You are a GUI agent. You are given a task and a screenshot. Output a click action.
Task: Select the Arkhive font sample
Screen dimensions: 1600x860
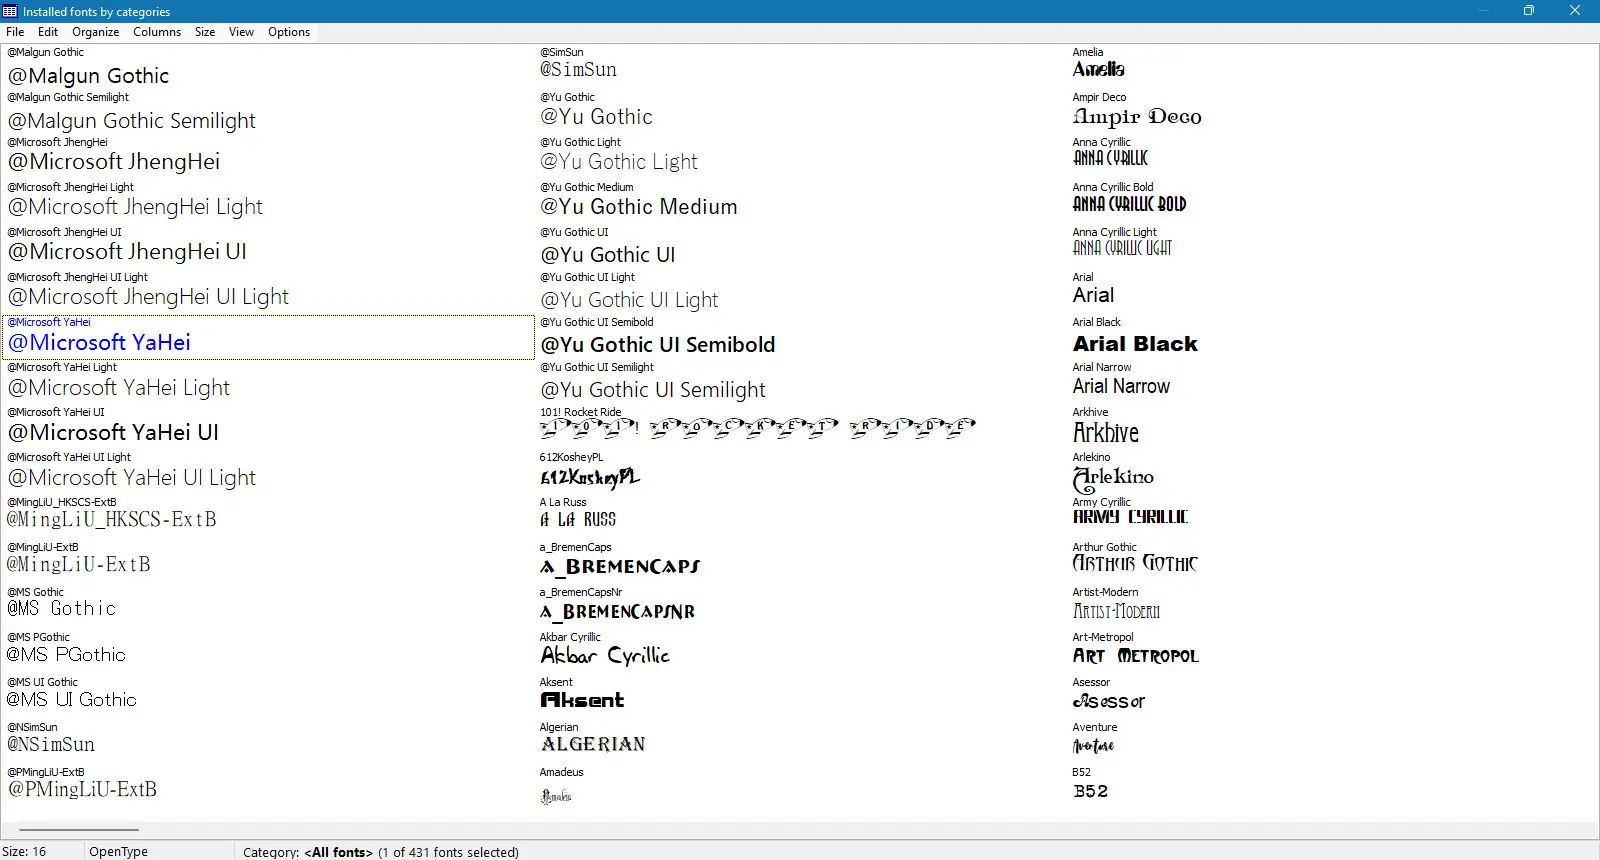[x=1106, y=433]
